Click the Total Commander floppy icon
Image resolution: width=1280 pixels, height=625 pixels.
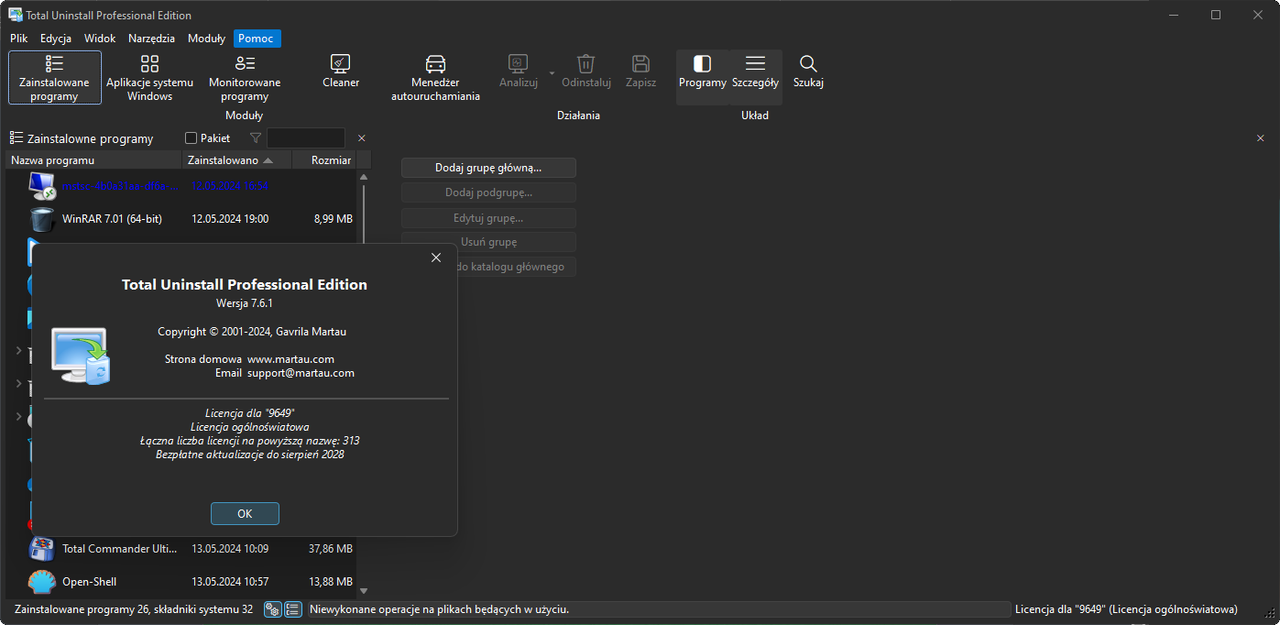pyautogui.click(x=42, y=548)
